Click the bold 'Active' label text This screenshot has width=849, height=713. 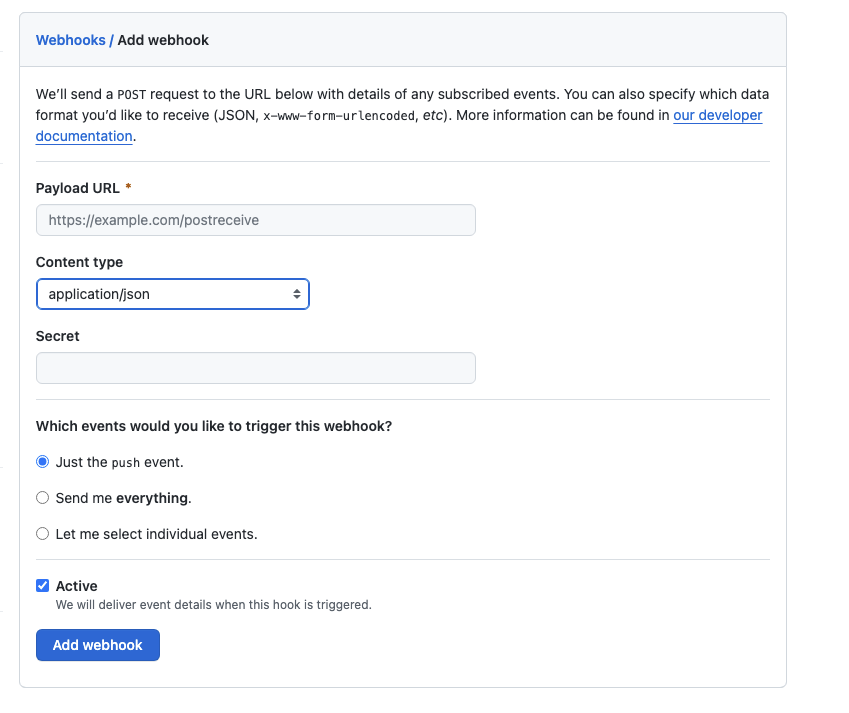tap(77, 586)
